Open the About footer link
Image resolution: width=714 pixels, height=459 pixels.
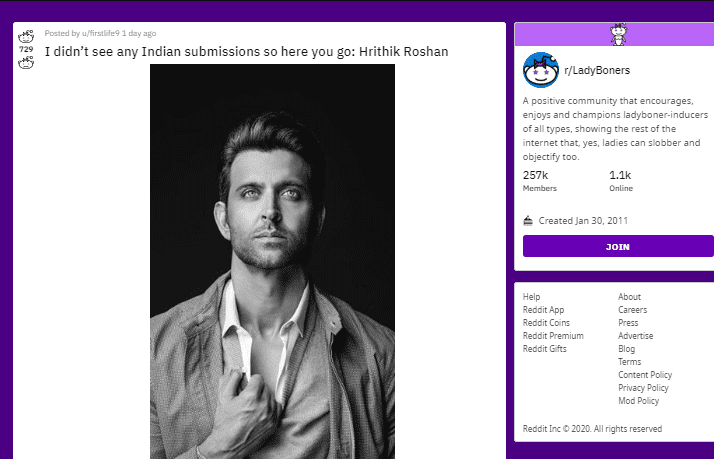629,297
